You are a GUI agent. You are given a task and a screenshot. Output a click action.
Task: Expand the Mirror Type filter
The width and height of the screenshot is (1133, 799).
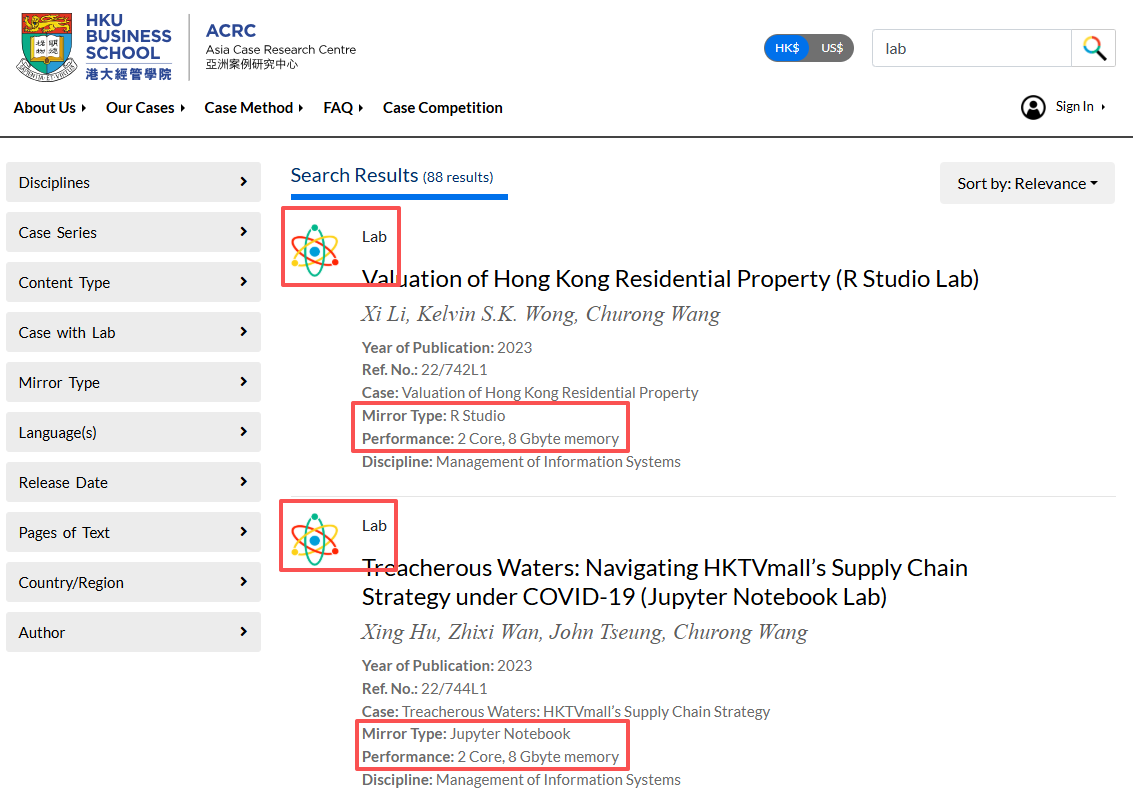click(x=134, y=382)
